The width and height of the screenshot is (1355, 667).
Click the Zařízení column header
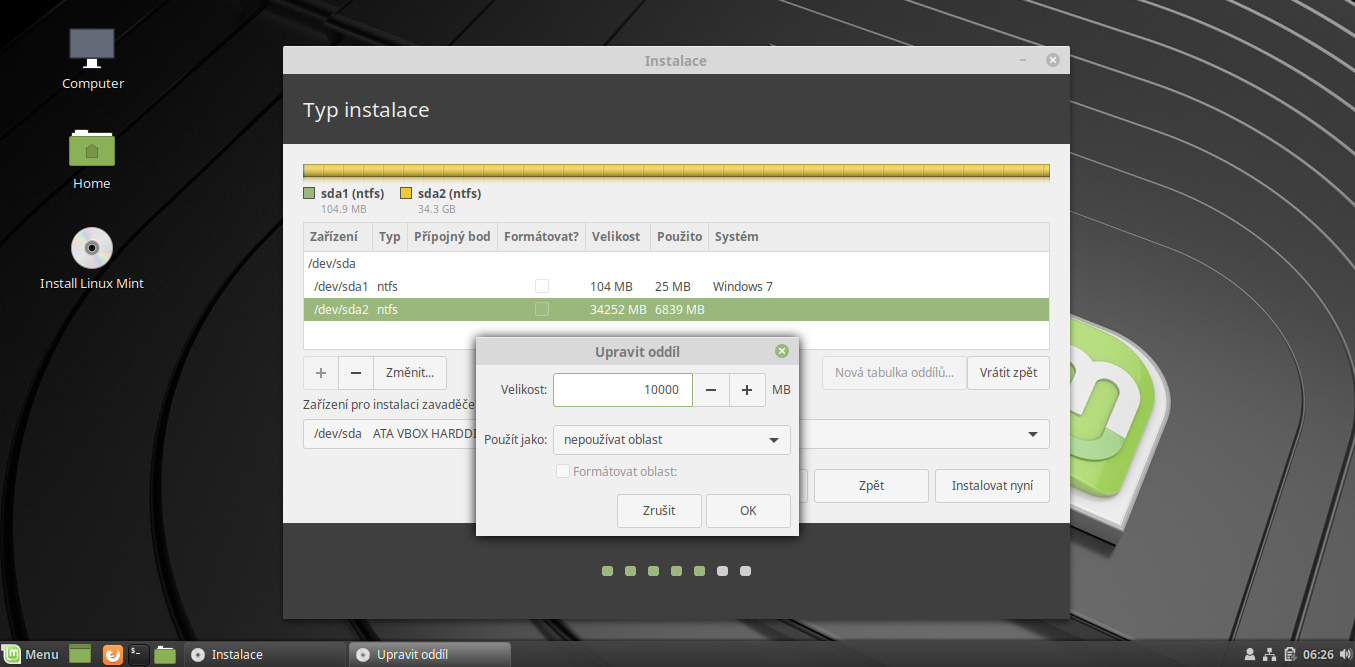pos(338,237)
